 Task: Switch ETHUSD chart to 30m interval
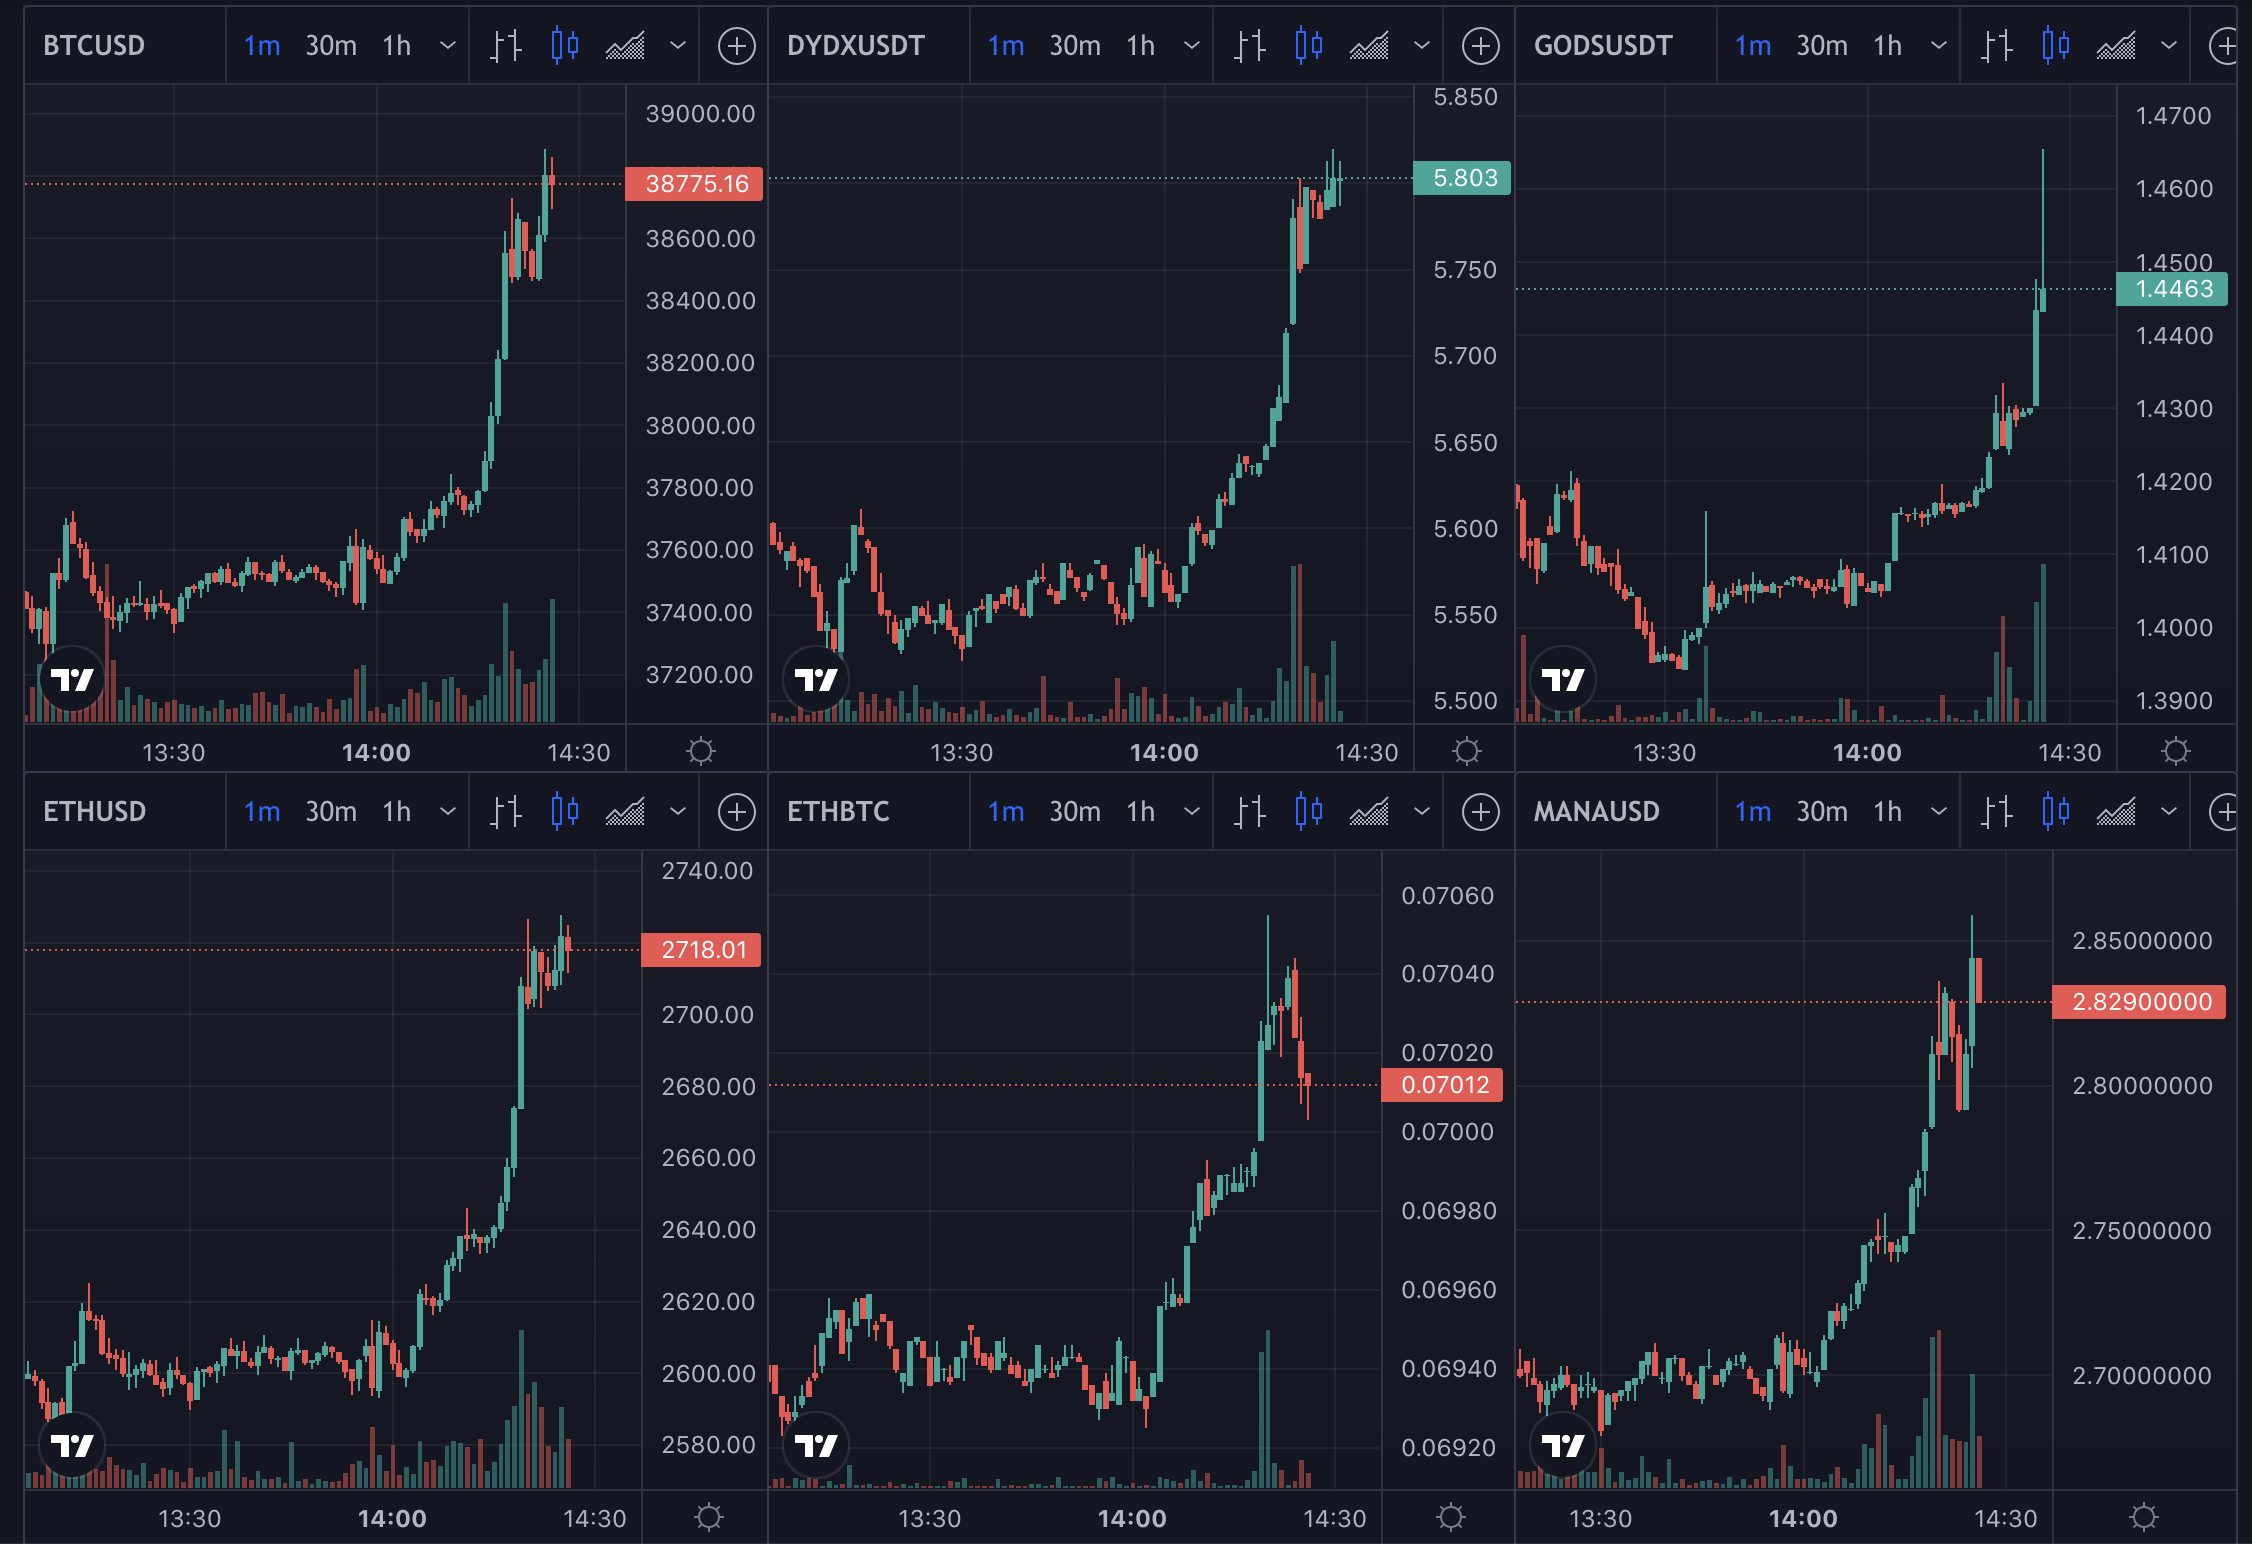tap(331, 812)
